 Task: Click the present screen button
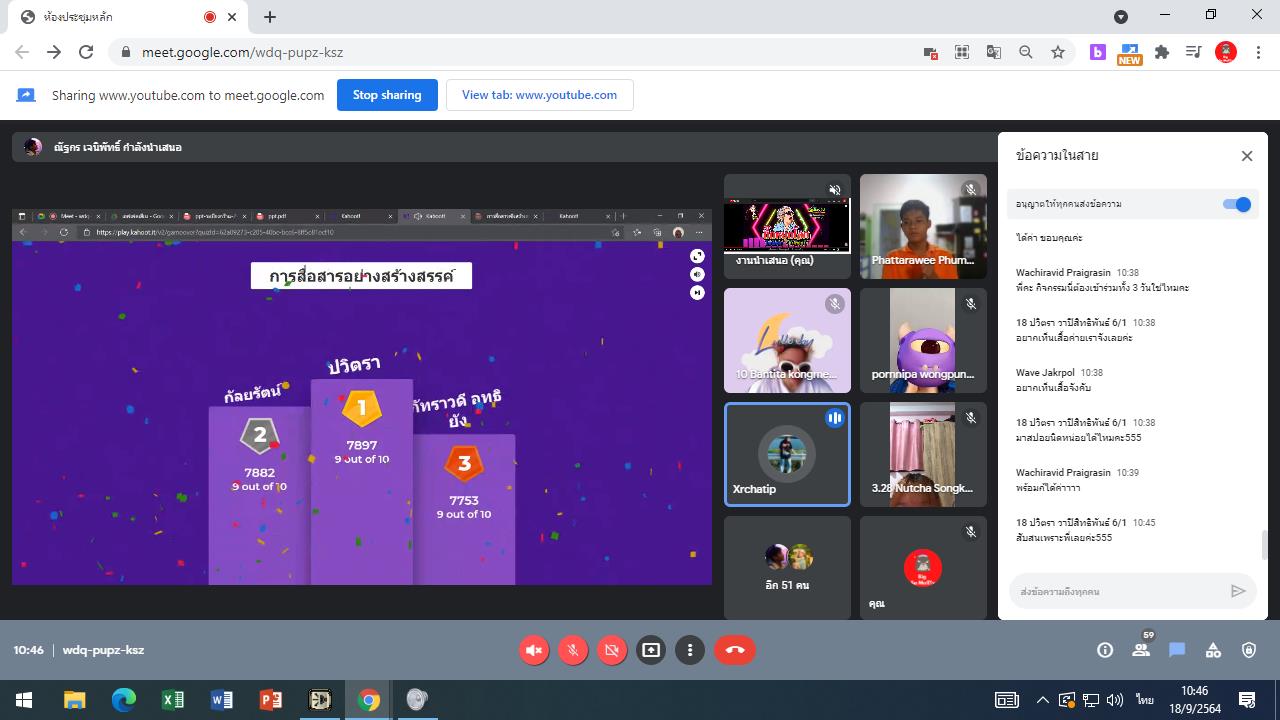click(651, 650)
